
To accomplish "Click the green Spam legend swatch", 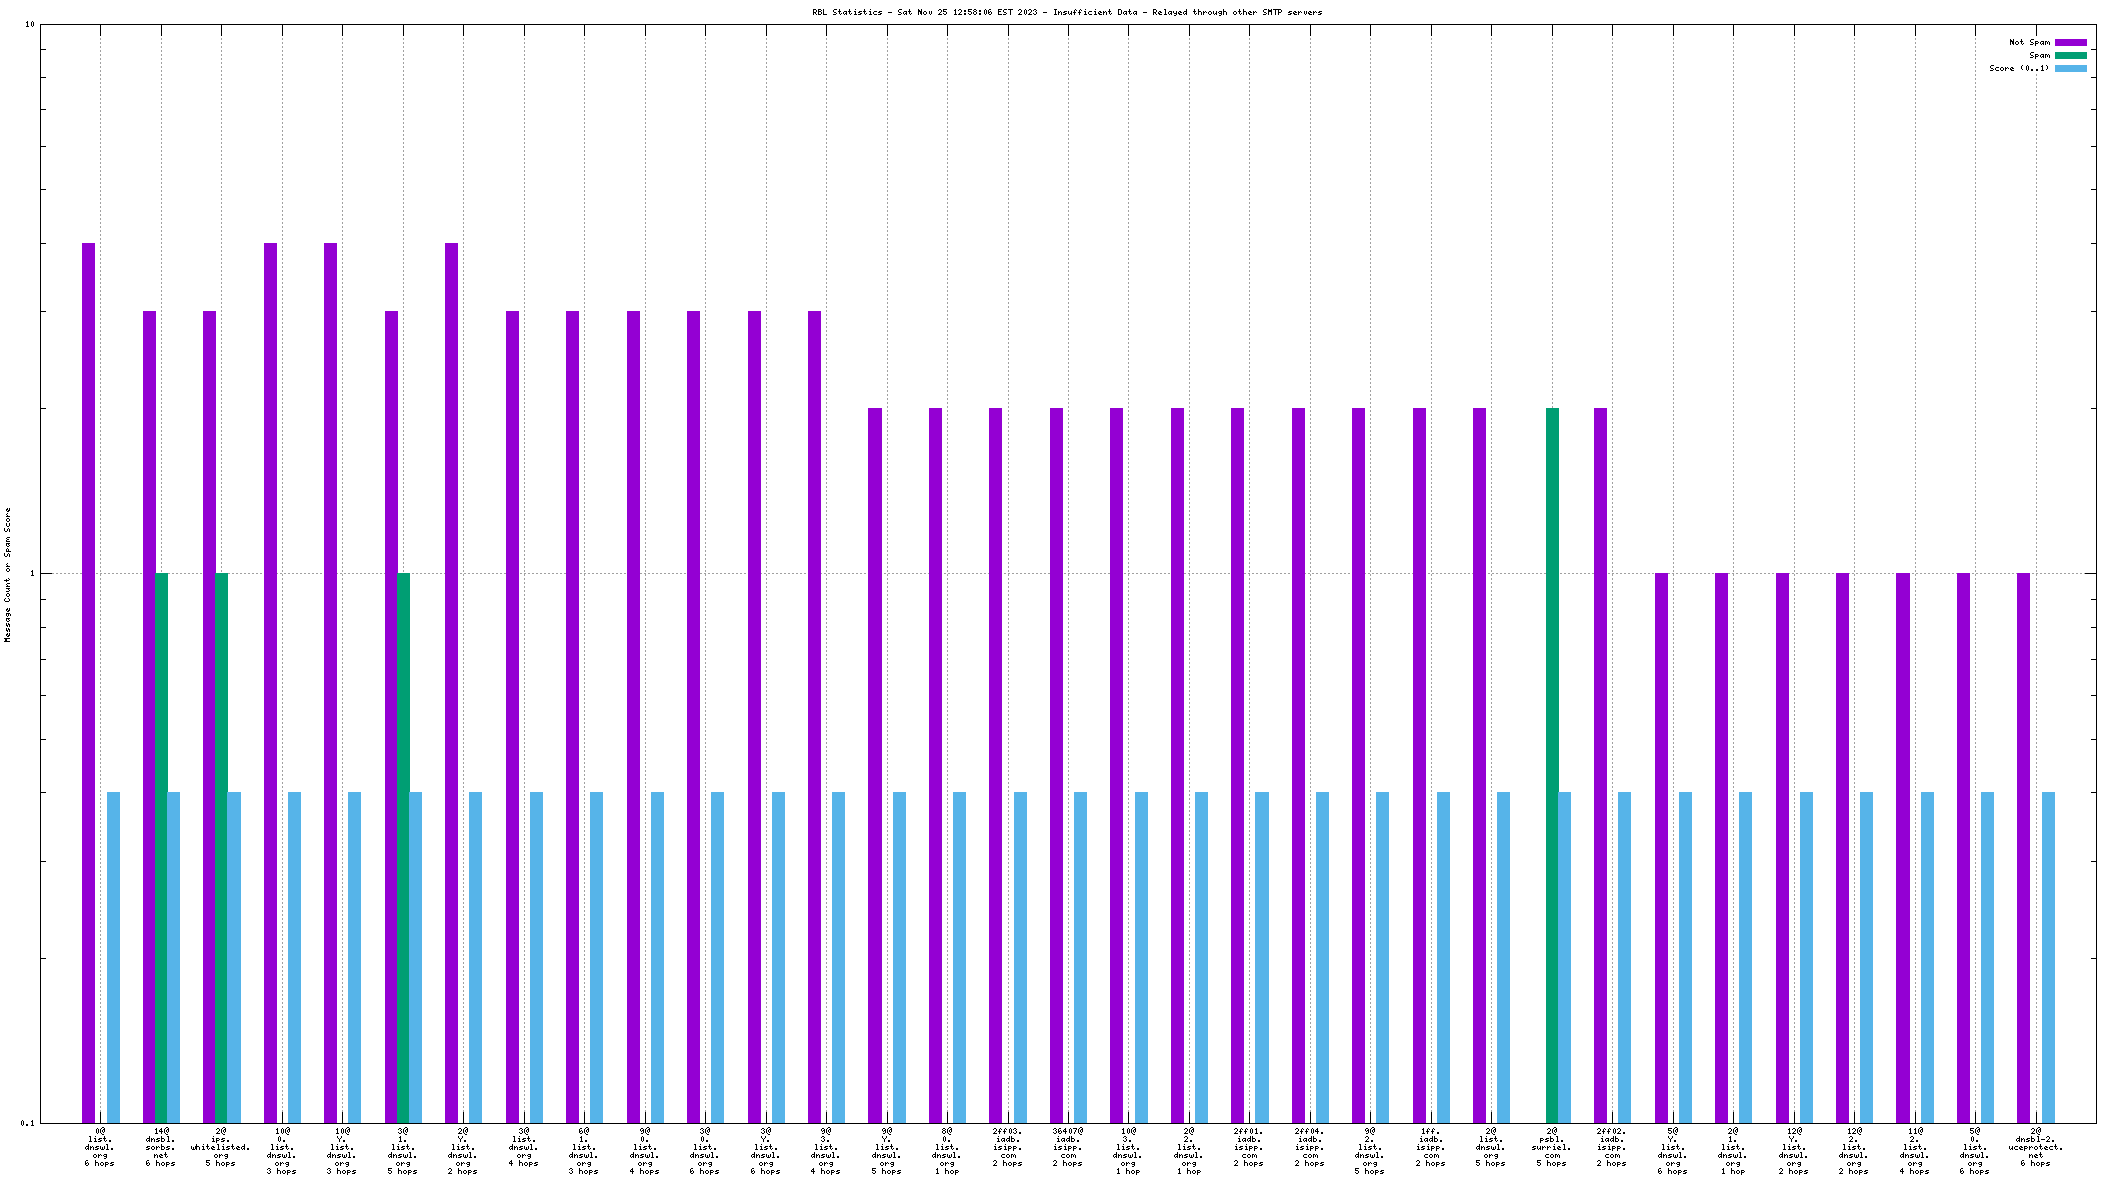I will tap(2070, 55).
